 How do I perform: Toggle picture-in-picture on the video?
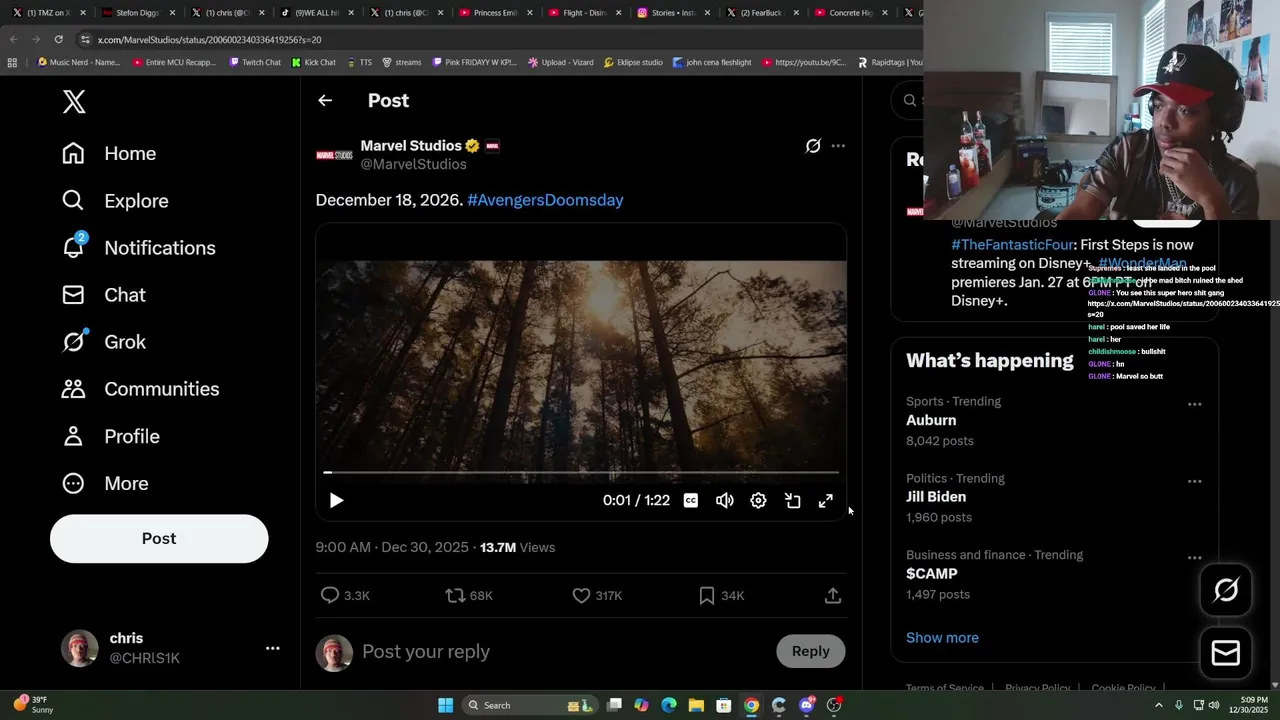coord(792,500)
